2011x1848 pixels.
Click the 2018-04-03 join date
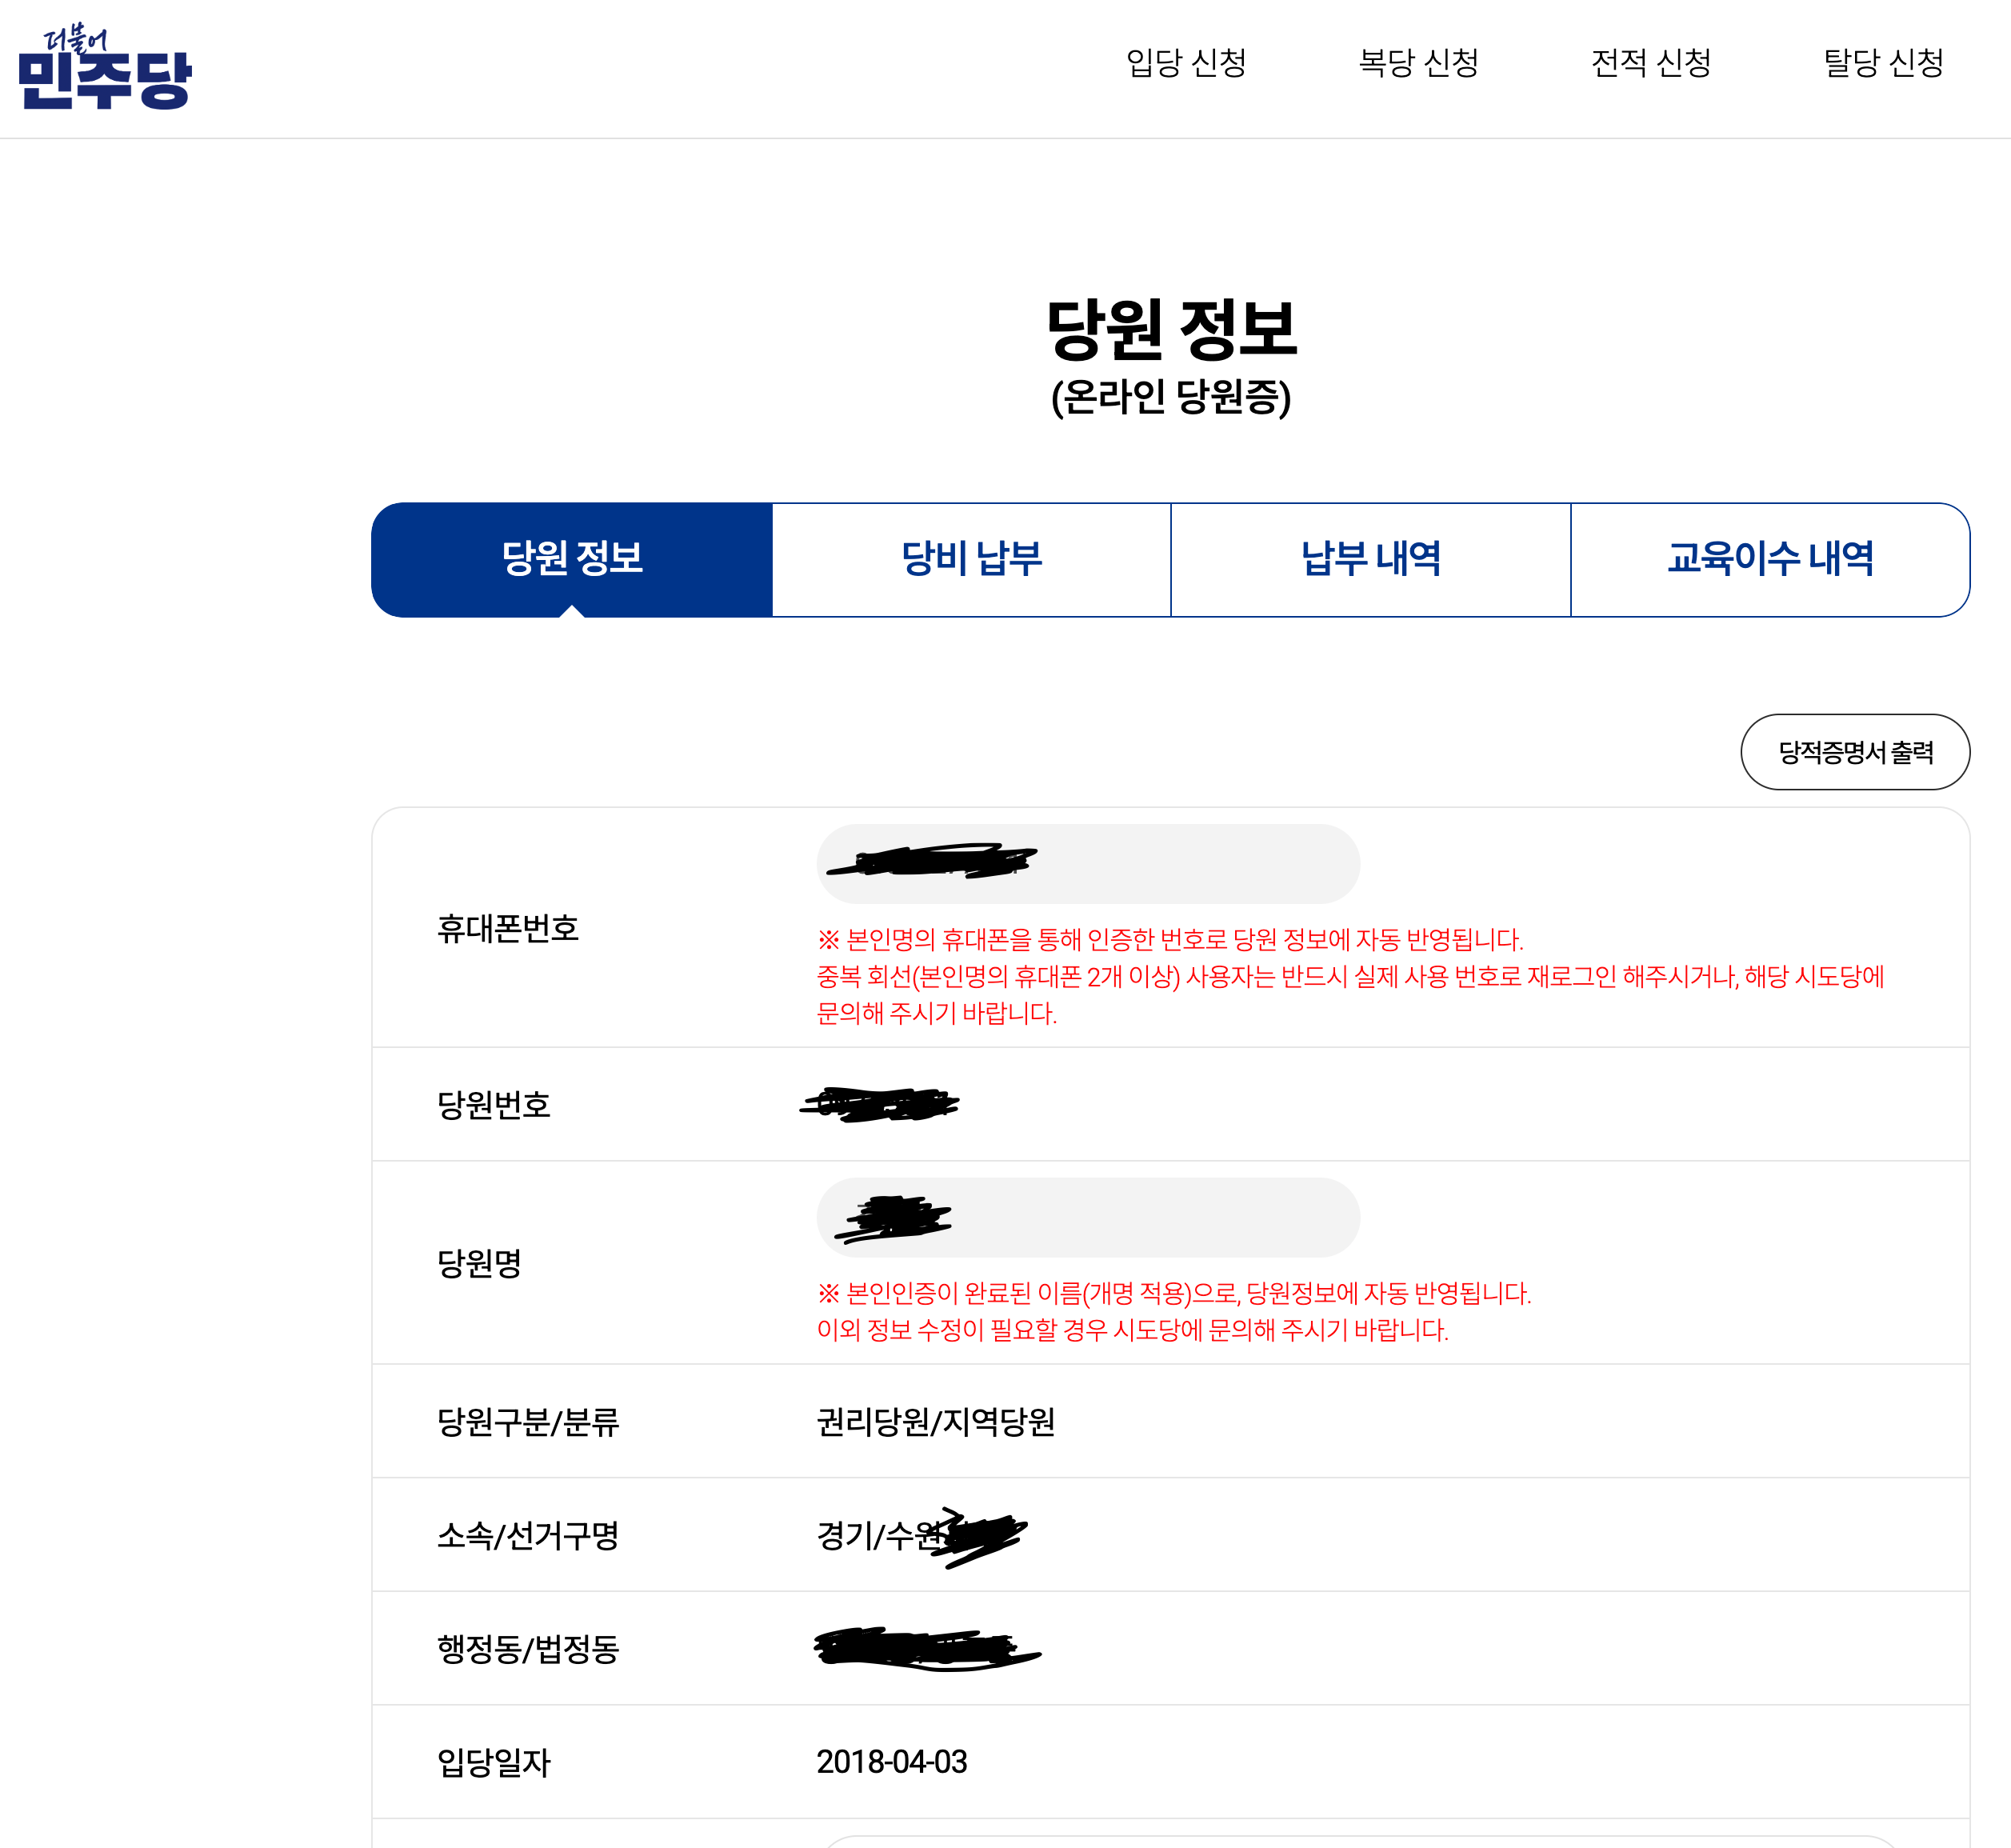[892, 1762]
